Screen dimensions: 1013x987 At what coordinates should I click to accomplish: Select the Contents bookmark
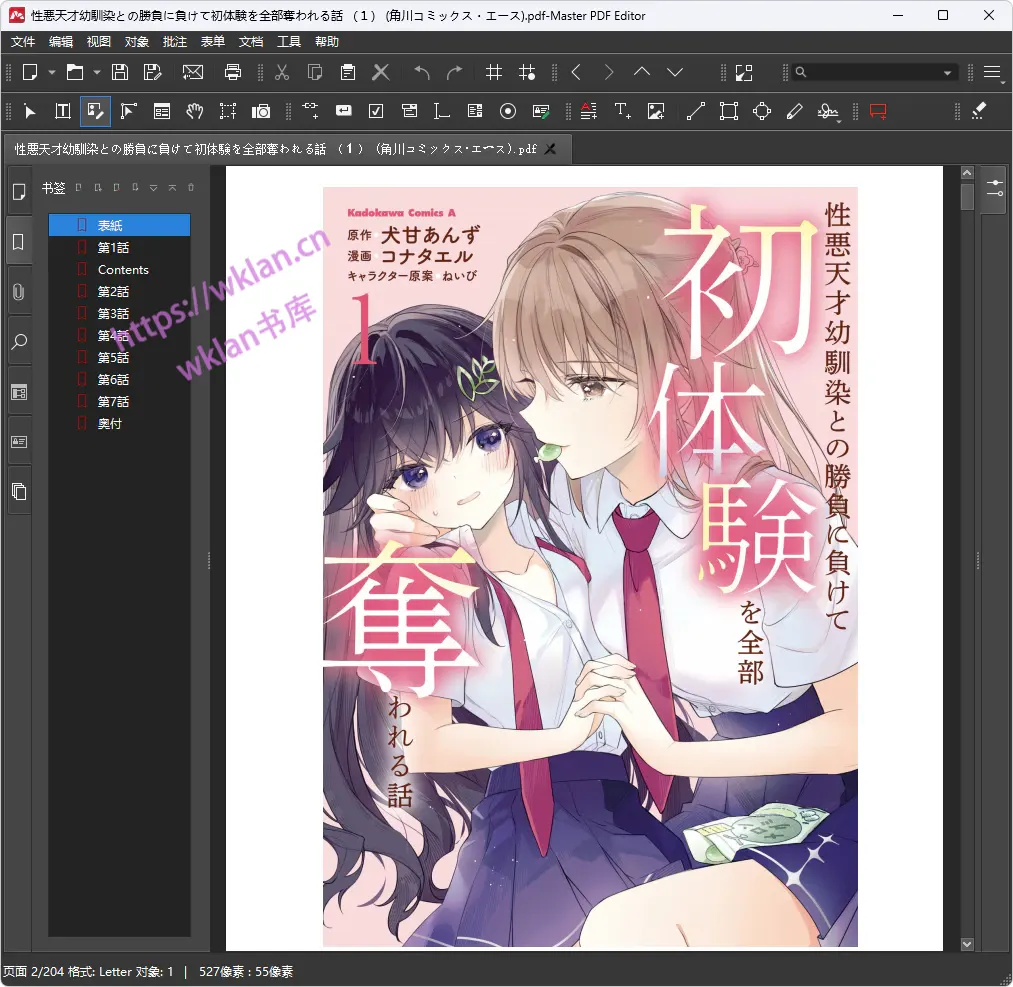pos(123,270)
